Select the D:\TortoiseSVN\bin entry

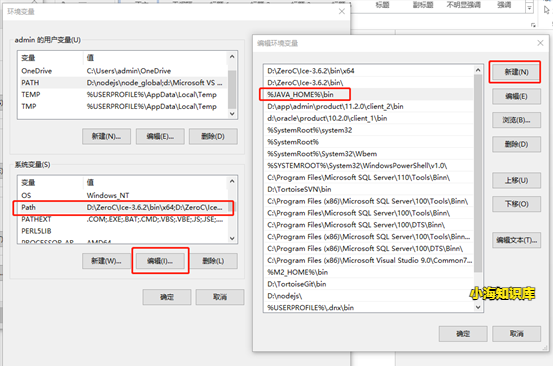pos(368,189)
